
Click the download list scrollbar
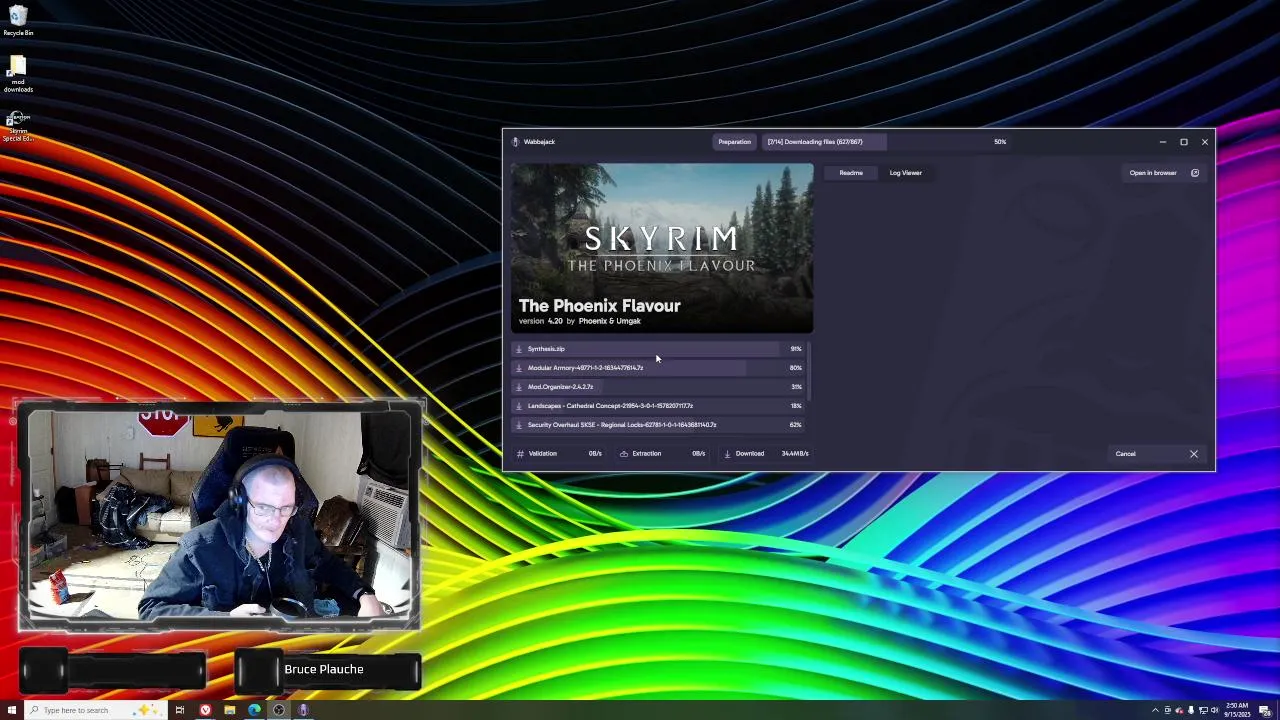(810, 371)
